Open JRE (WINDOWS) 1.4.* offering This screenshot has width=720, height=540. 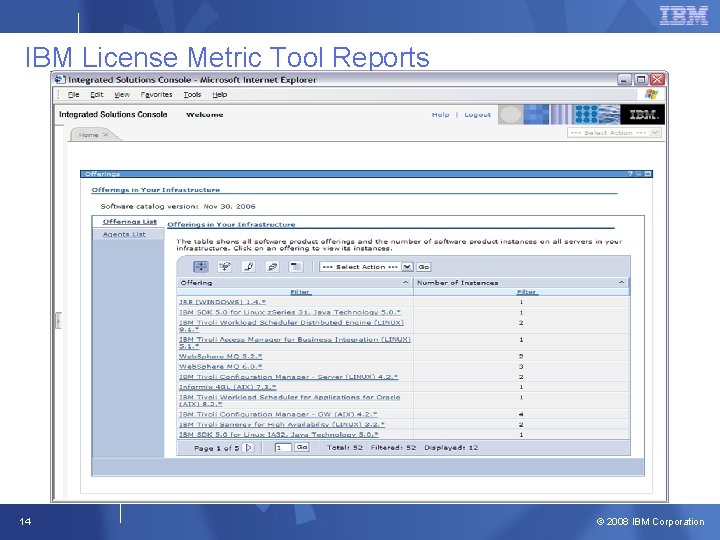coord(222,302)
